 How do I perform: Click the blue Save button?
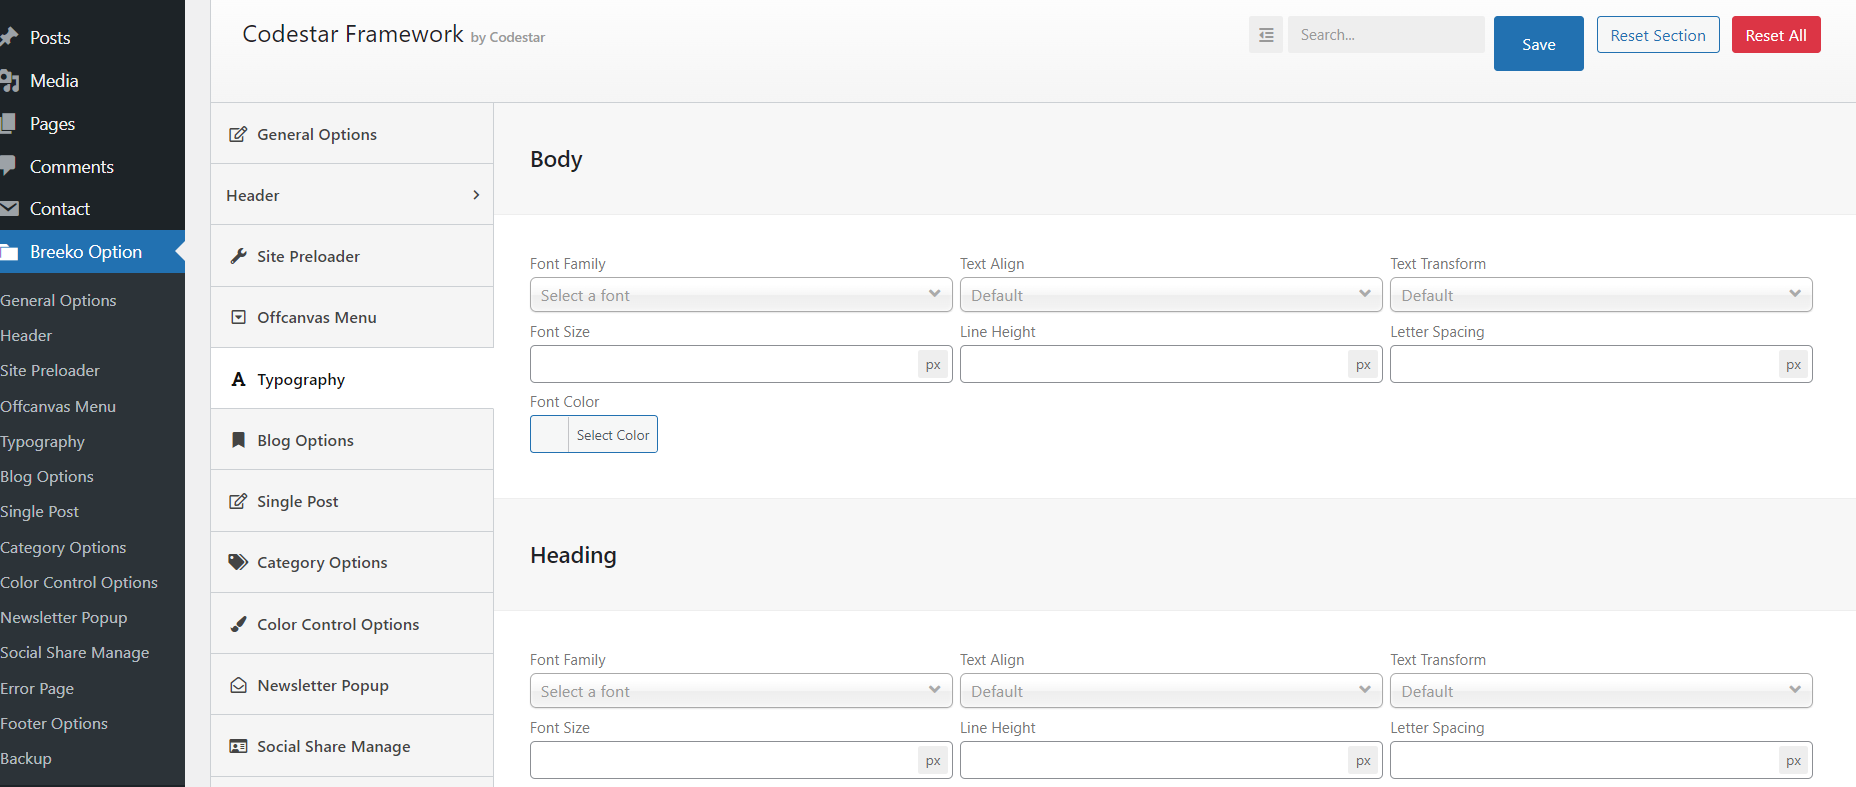[x=1538, y=44]
